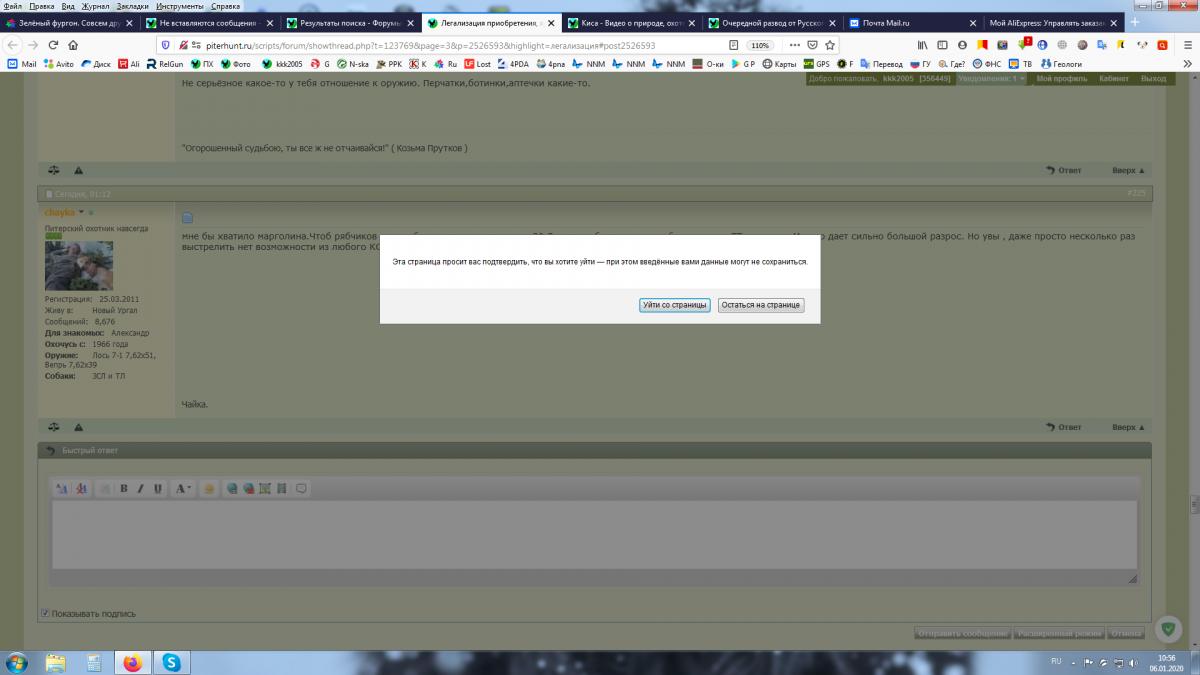Viewport: 1200px width, 675px height.
Task: Click the 110% zoom level indicator
Action: [x=761, y=45]
